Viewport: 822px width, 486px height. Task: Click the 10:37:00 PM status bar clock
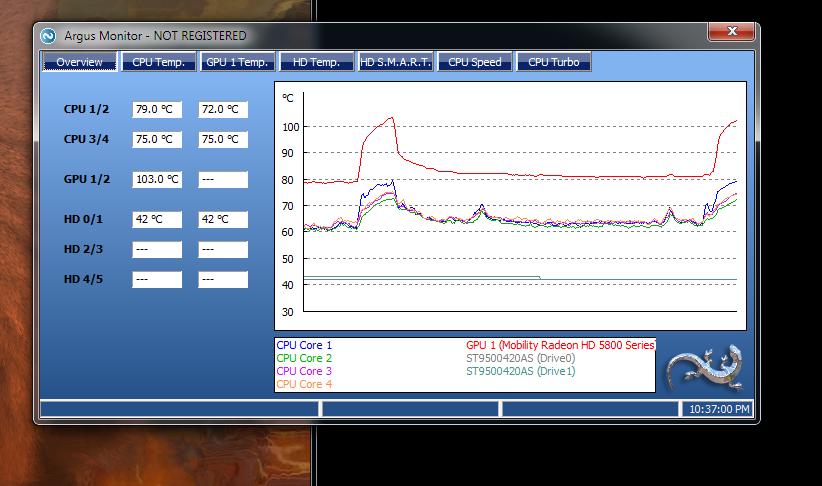719,409
